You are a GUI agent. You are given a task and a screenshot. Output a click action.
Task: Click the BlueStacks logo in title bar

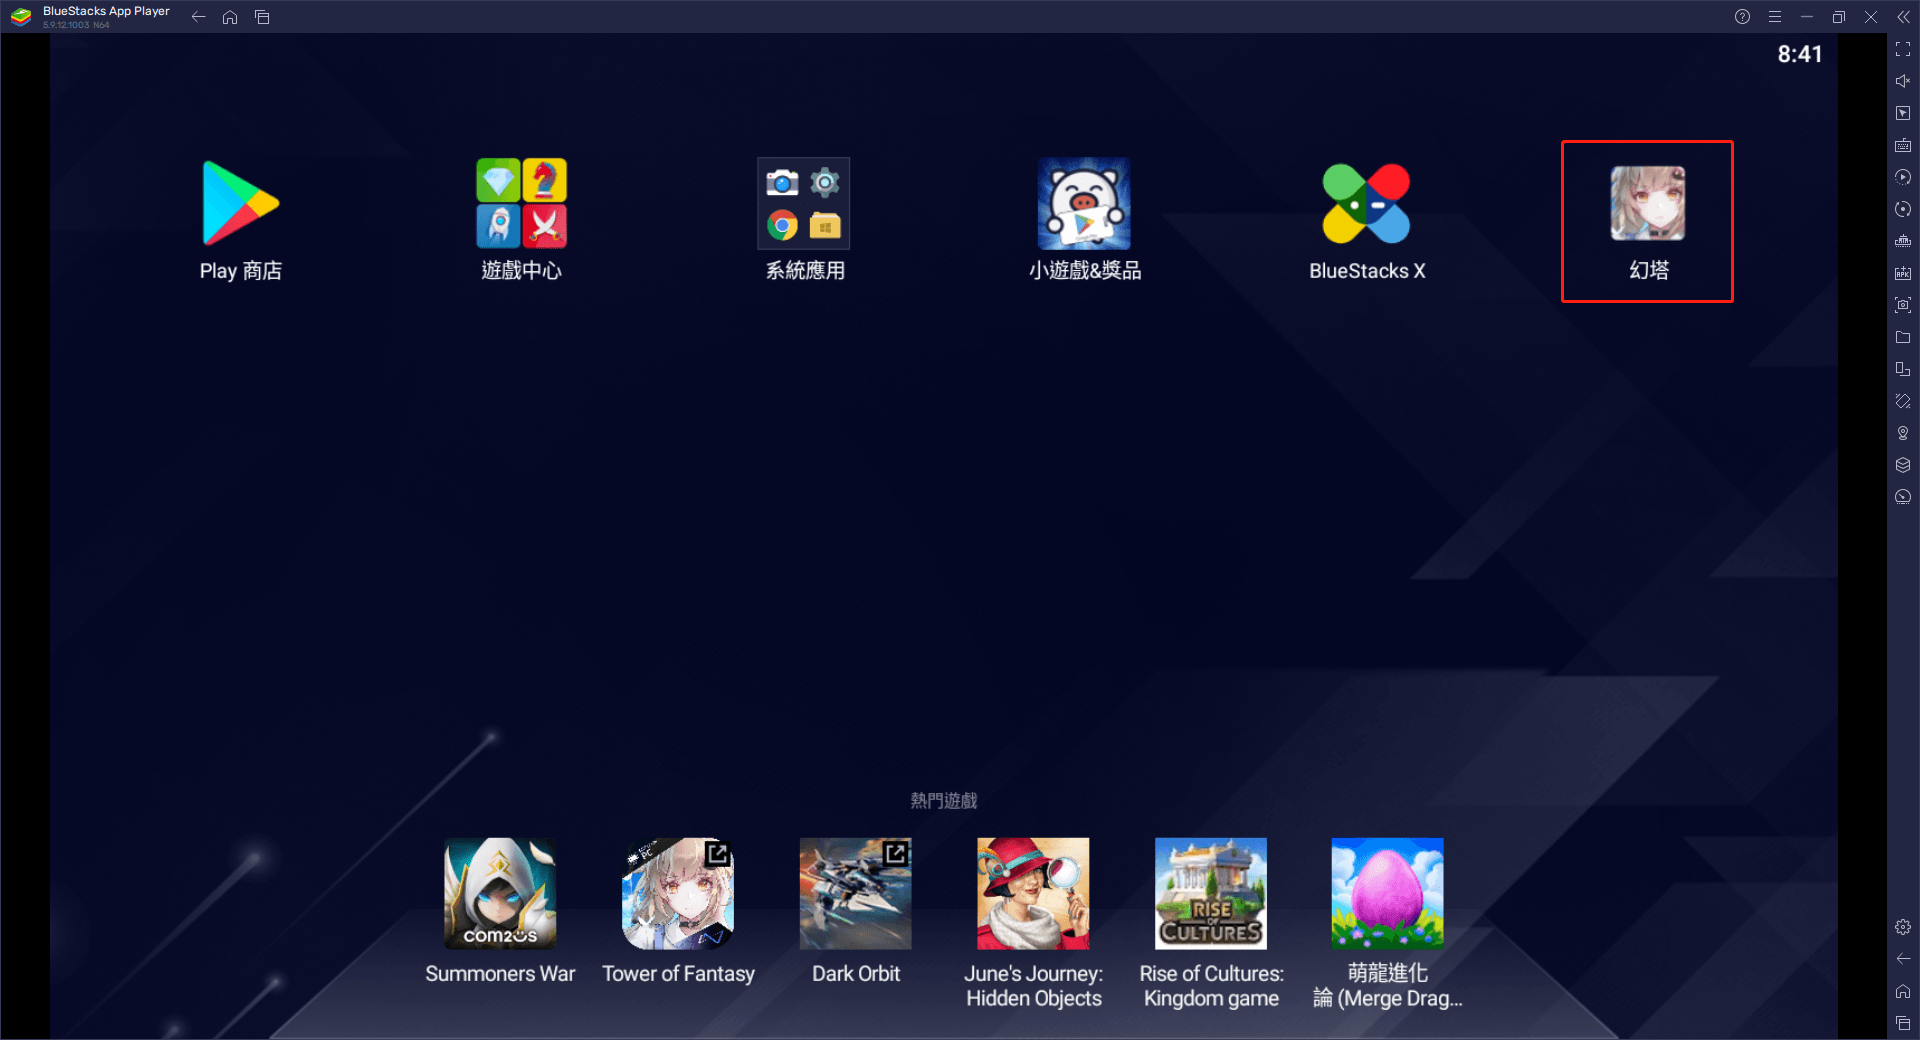(21, 17)
